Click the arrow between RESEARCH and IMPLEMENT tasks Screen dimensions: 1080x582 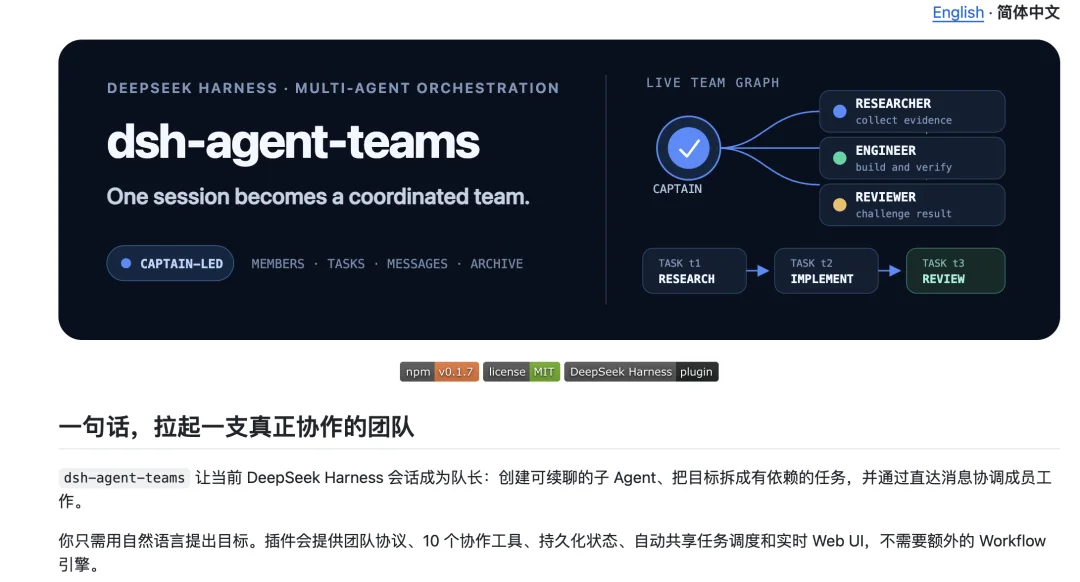pyautogui.click(x=759, y=271)
